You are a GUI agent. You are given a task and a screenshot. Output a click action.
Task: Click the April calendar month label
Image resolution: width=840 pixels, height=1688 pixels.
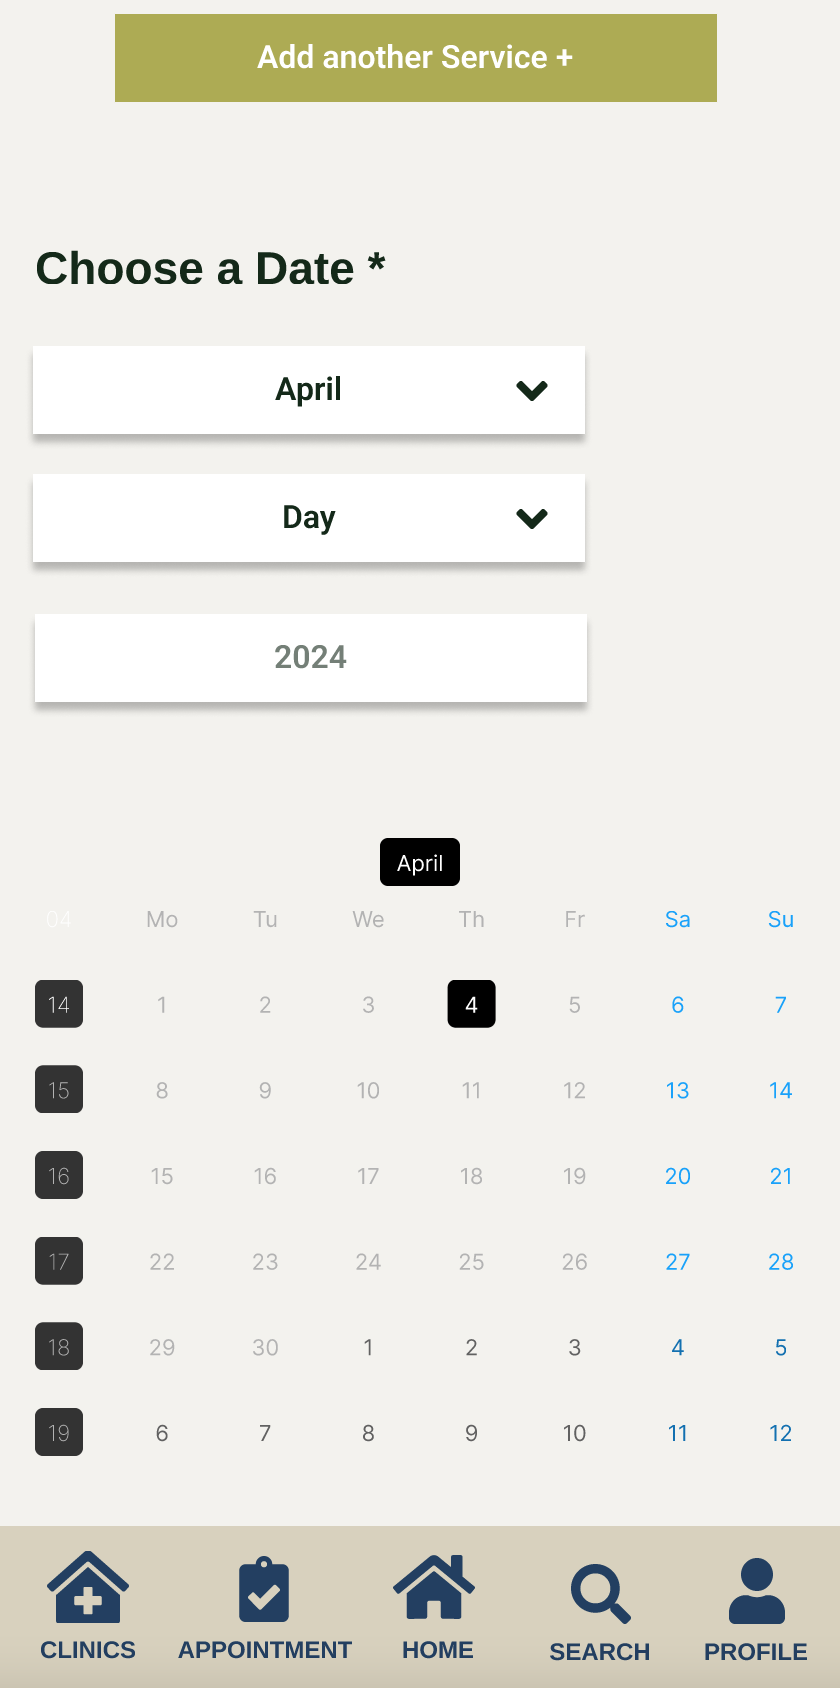point(420,863)
